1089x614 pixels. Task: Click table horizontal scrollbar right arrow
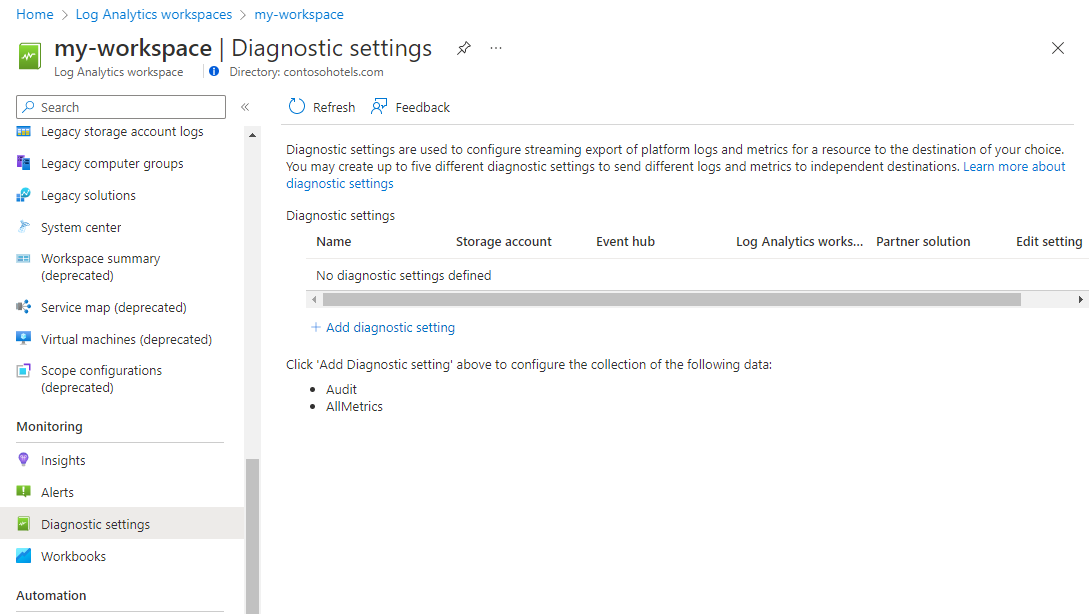click(1081, 299)
